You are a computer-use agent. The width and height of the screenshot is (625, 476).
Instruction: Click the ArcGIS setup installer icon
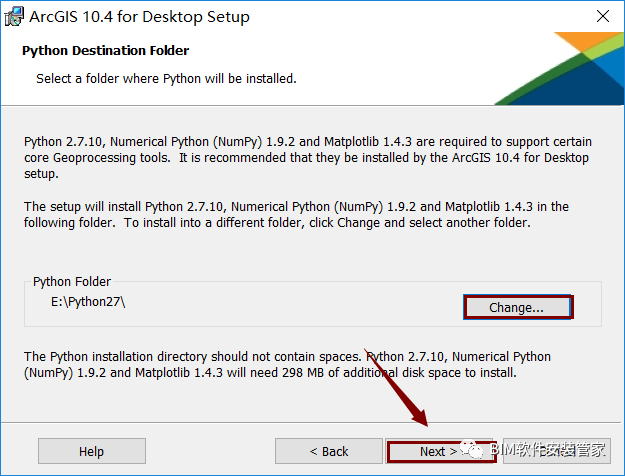(14, 17)
